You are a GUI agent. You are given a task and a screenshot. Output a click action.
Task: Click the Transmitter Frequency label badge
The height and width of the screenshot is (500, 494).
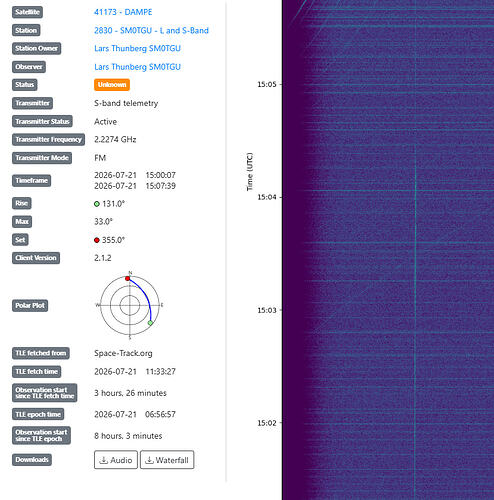[48, 139]
